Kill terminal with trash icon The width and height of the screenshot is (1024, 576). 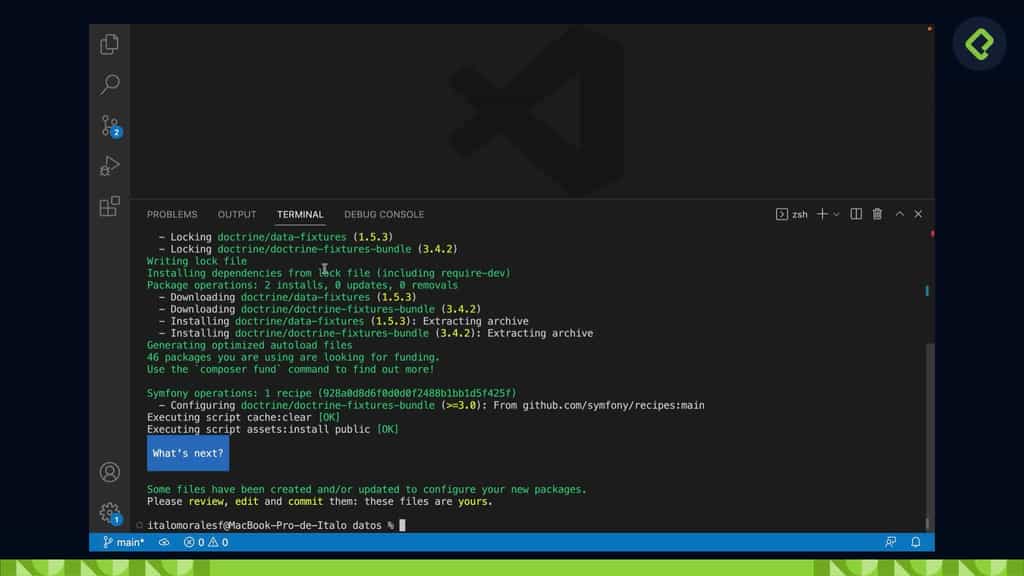pos(878,214)
